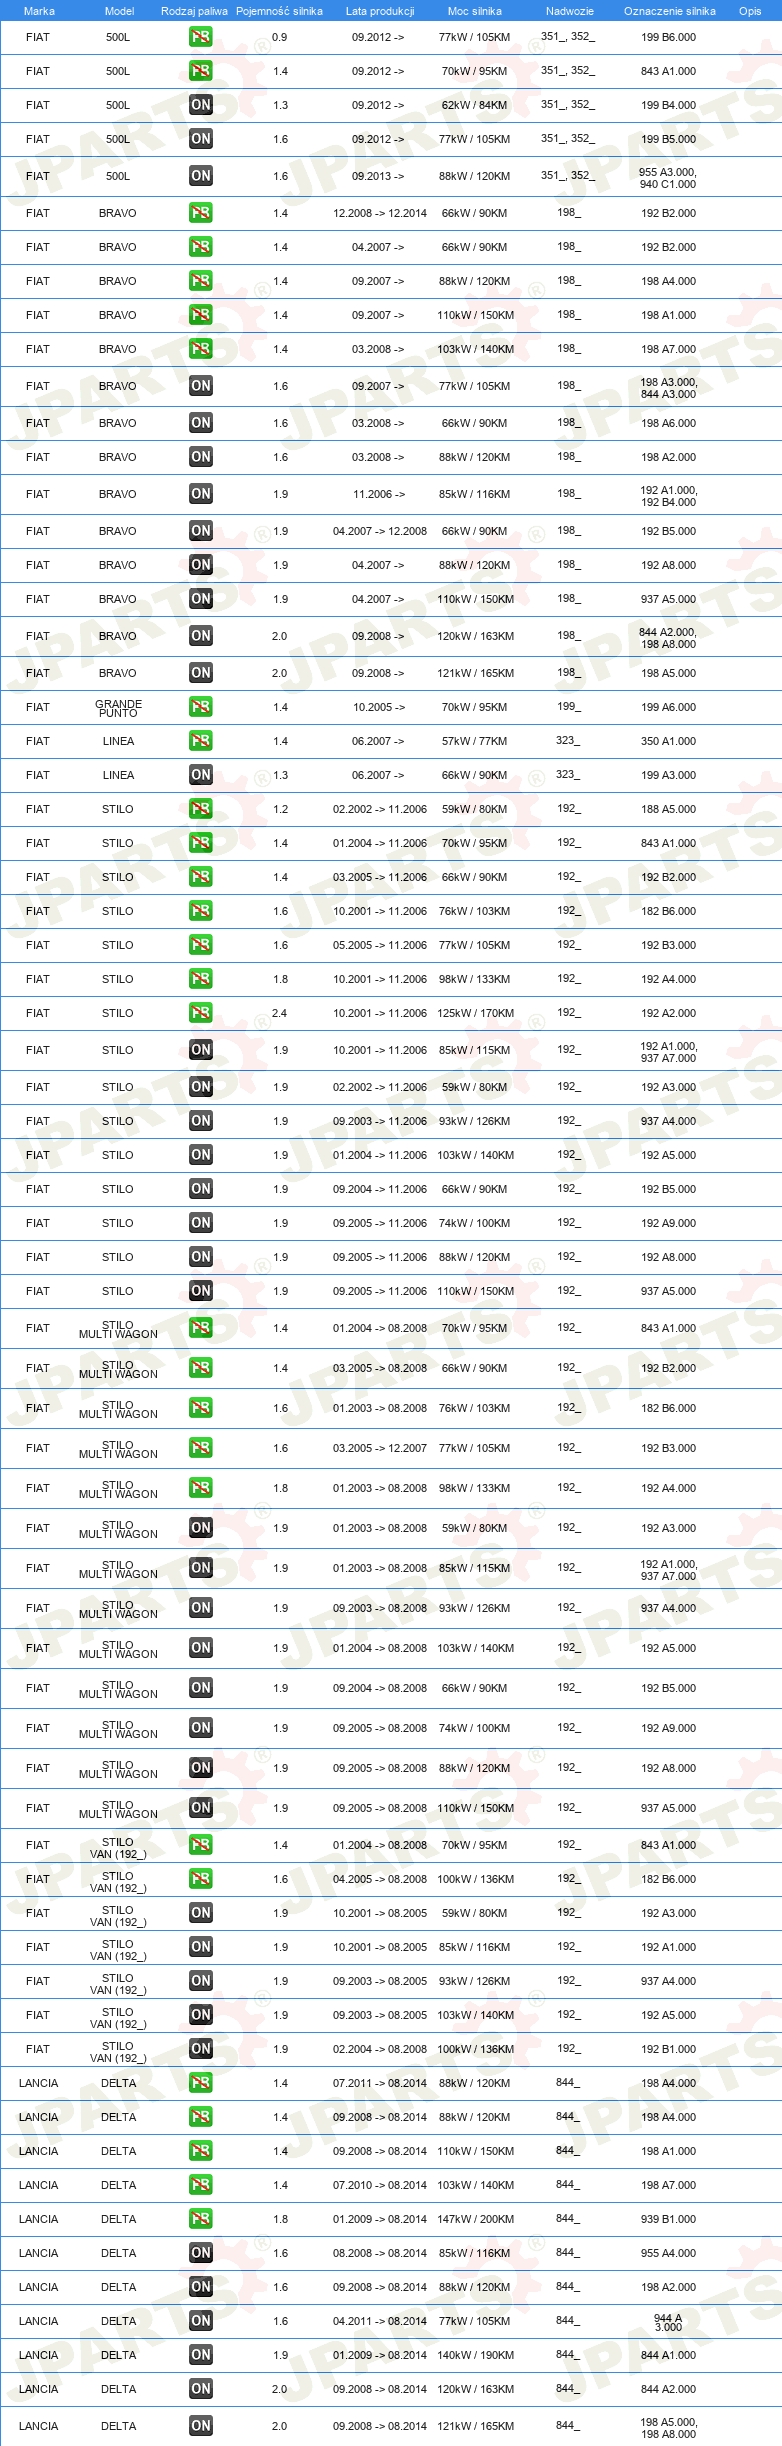Click petrol icon in Delta 07.2011 -> 08.2014 row

201,2083
